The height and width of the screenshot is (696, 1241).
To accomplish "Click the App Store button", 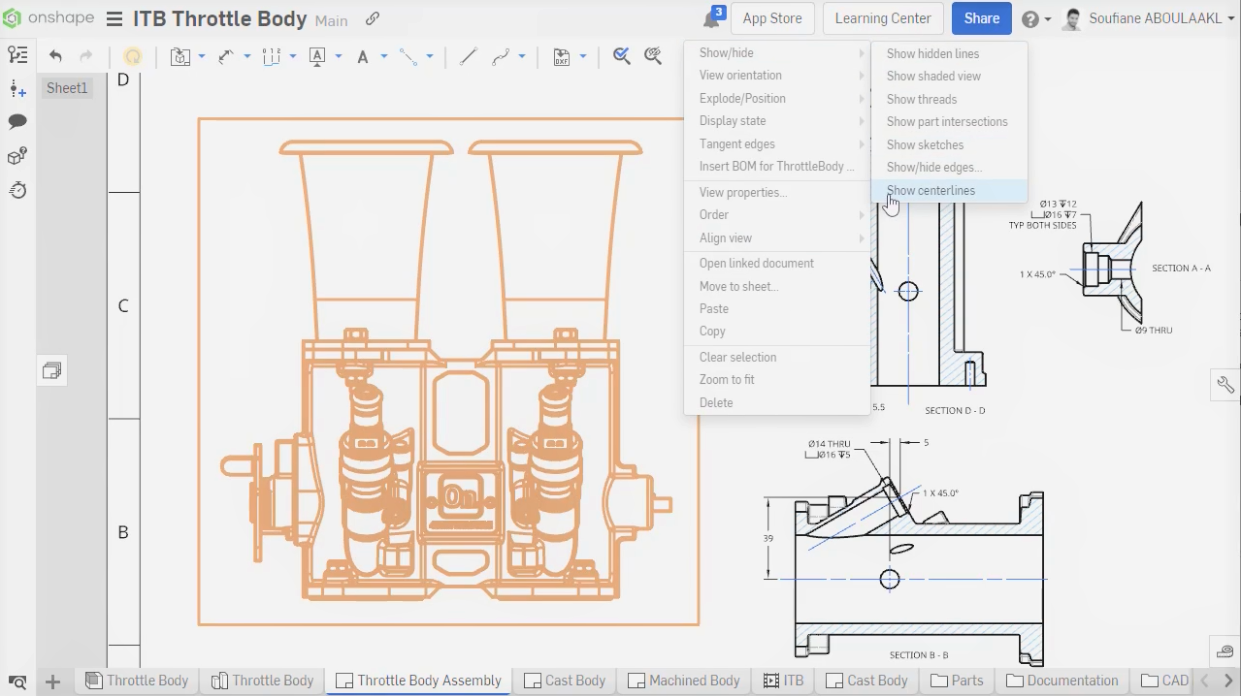I will coord(772,18).
